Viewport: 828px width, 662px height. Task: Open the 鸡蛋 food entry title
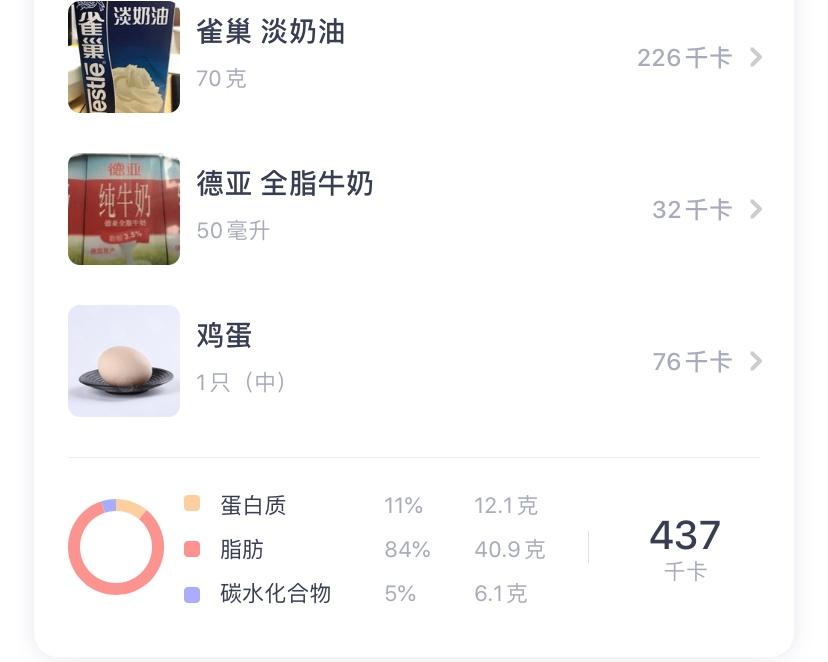224,336
